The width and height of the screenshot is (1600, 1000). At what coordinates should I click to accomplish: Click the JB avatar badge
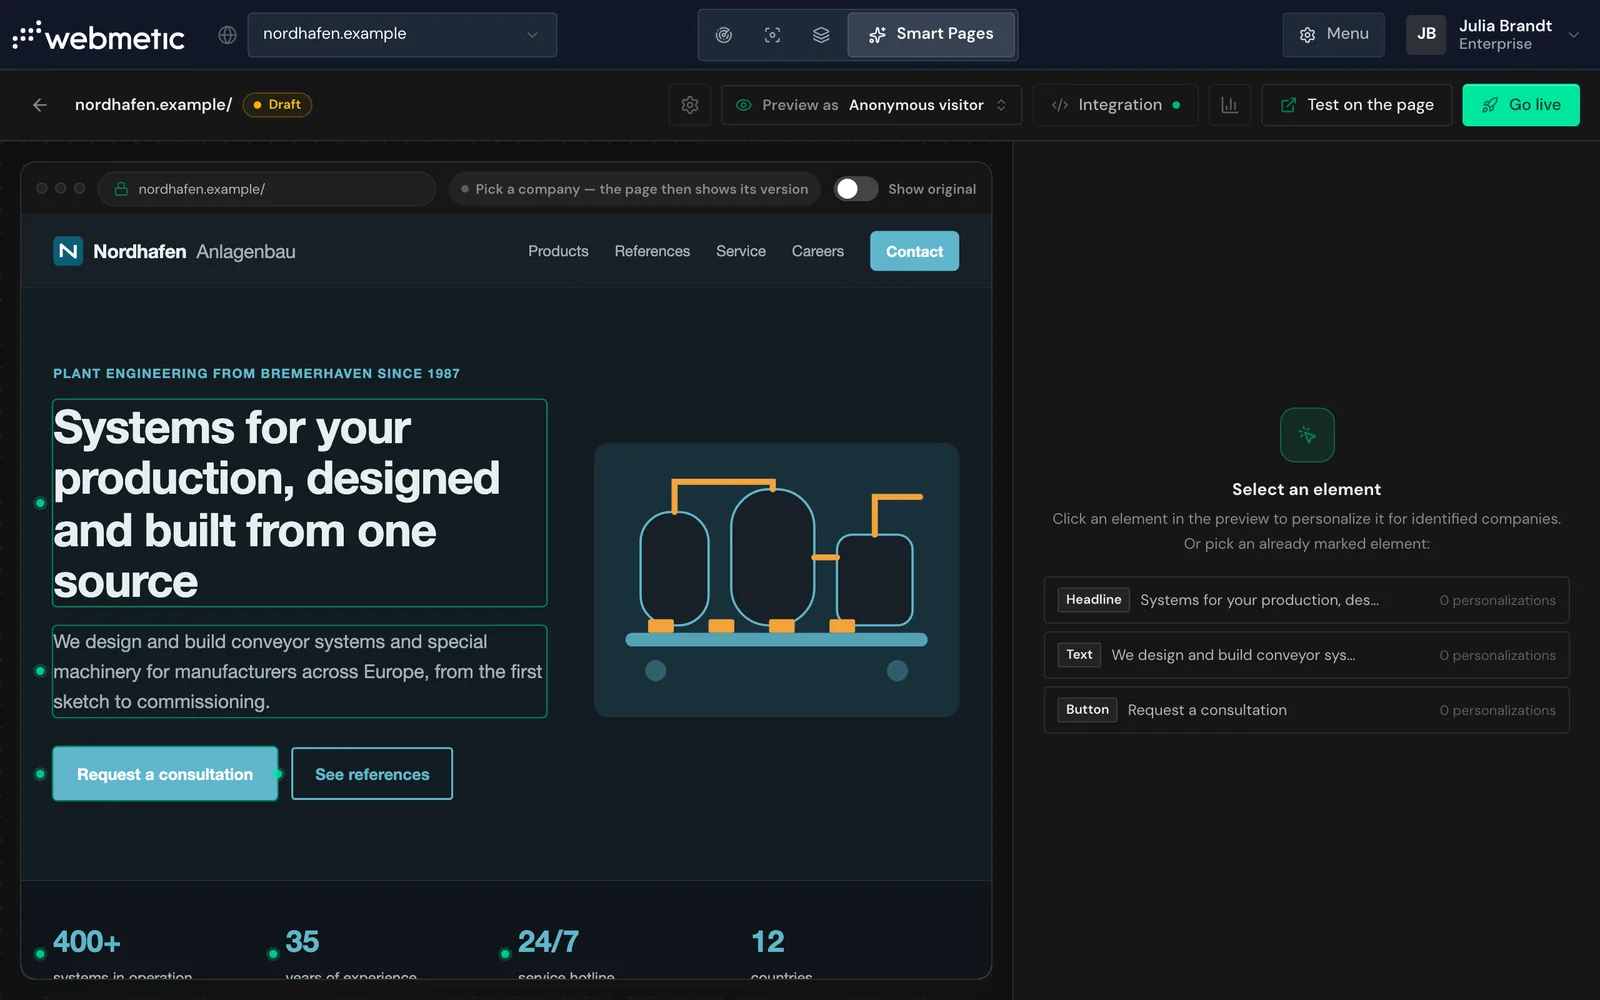(x=1426, y=35)
